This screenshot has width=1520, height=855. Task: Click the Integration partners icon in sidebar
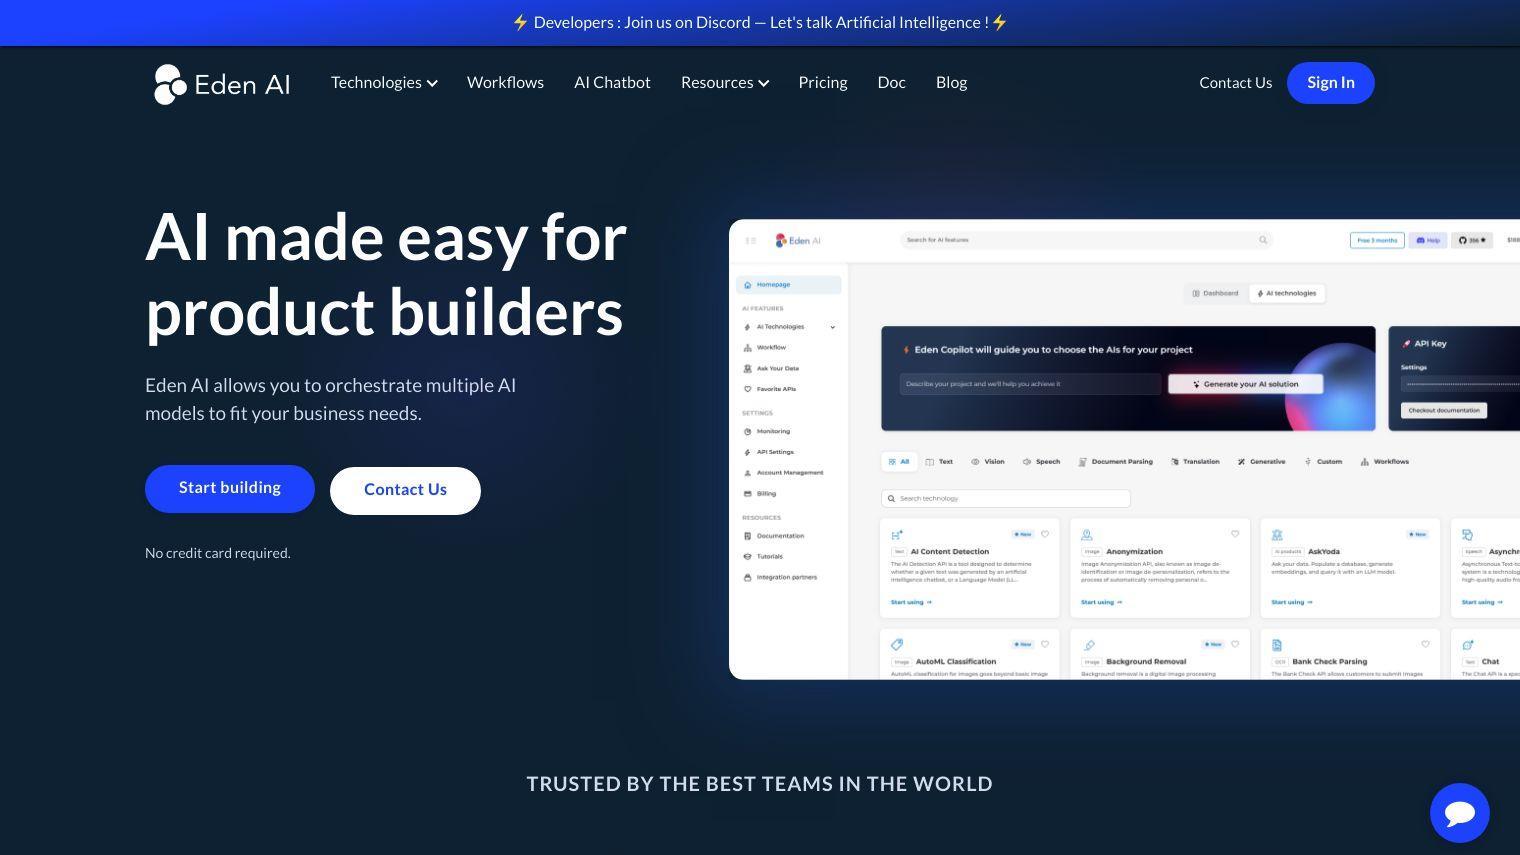[x=748, y=578]
